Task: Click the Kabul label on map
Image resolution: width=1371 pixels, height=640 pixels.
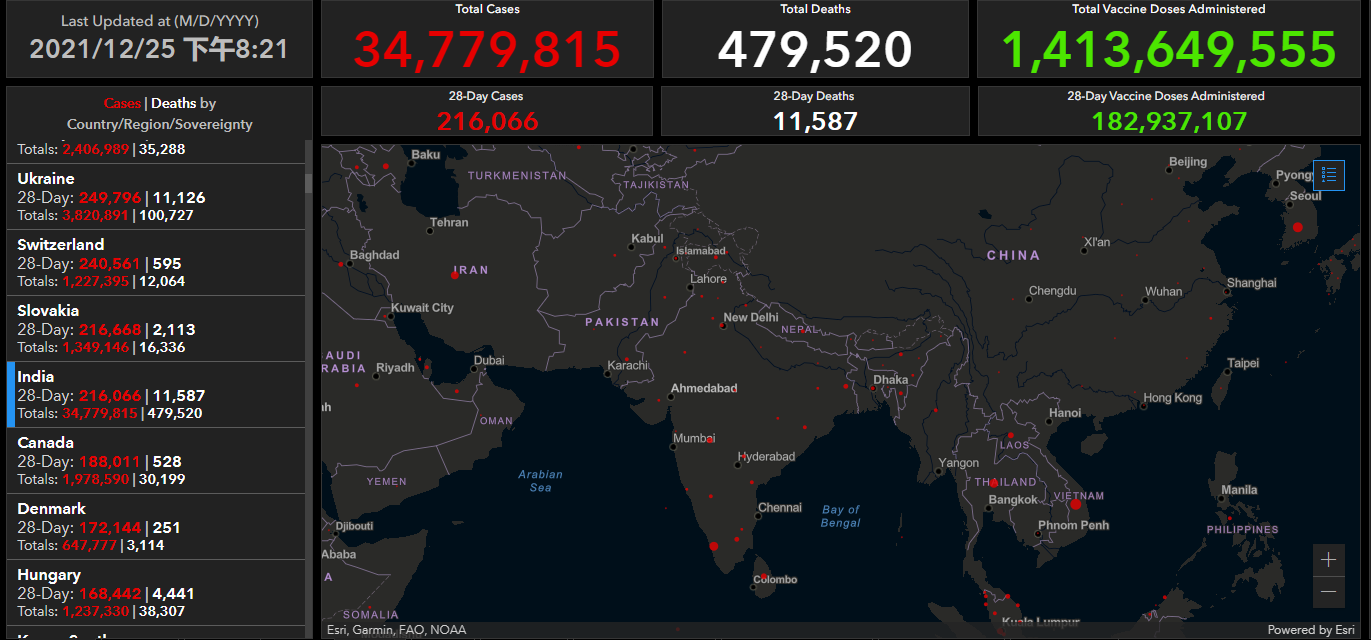Action: point(647,240)
